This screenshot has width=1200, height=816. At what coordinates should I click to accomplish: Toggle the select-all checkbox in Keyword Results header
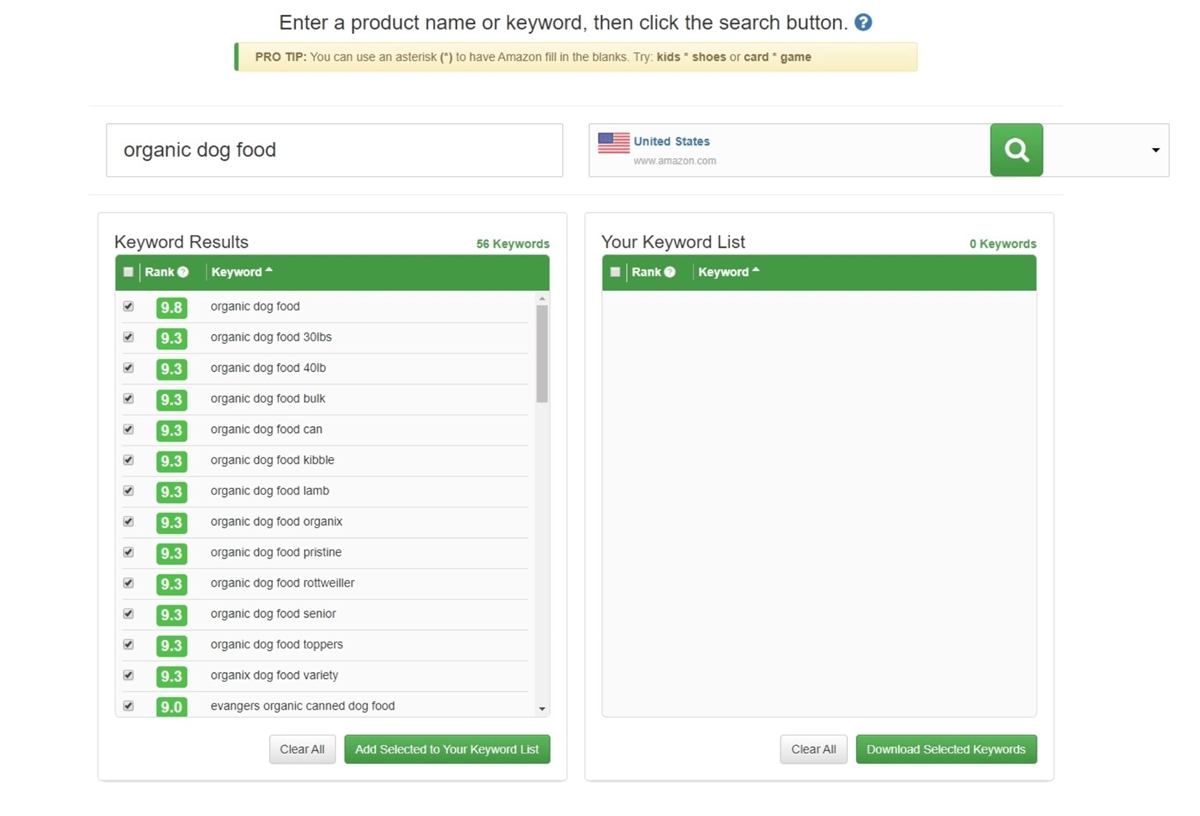pos(128,272)
